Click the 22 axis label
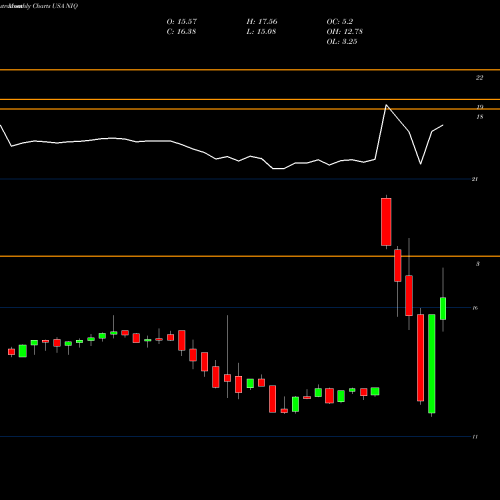500x500 pixels. click(x=479, y=78)
